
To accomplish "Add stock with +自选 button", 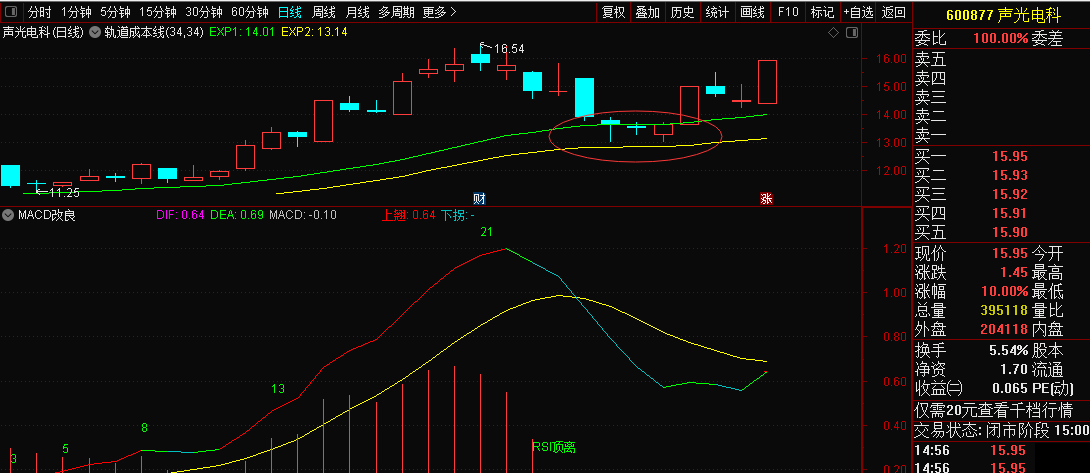I will tap(859, 12).
